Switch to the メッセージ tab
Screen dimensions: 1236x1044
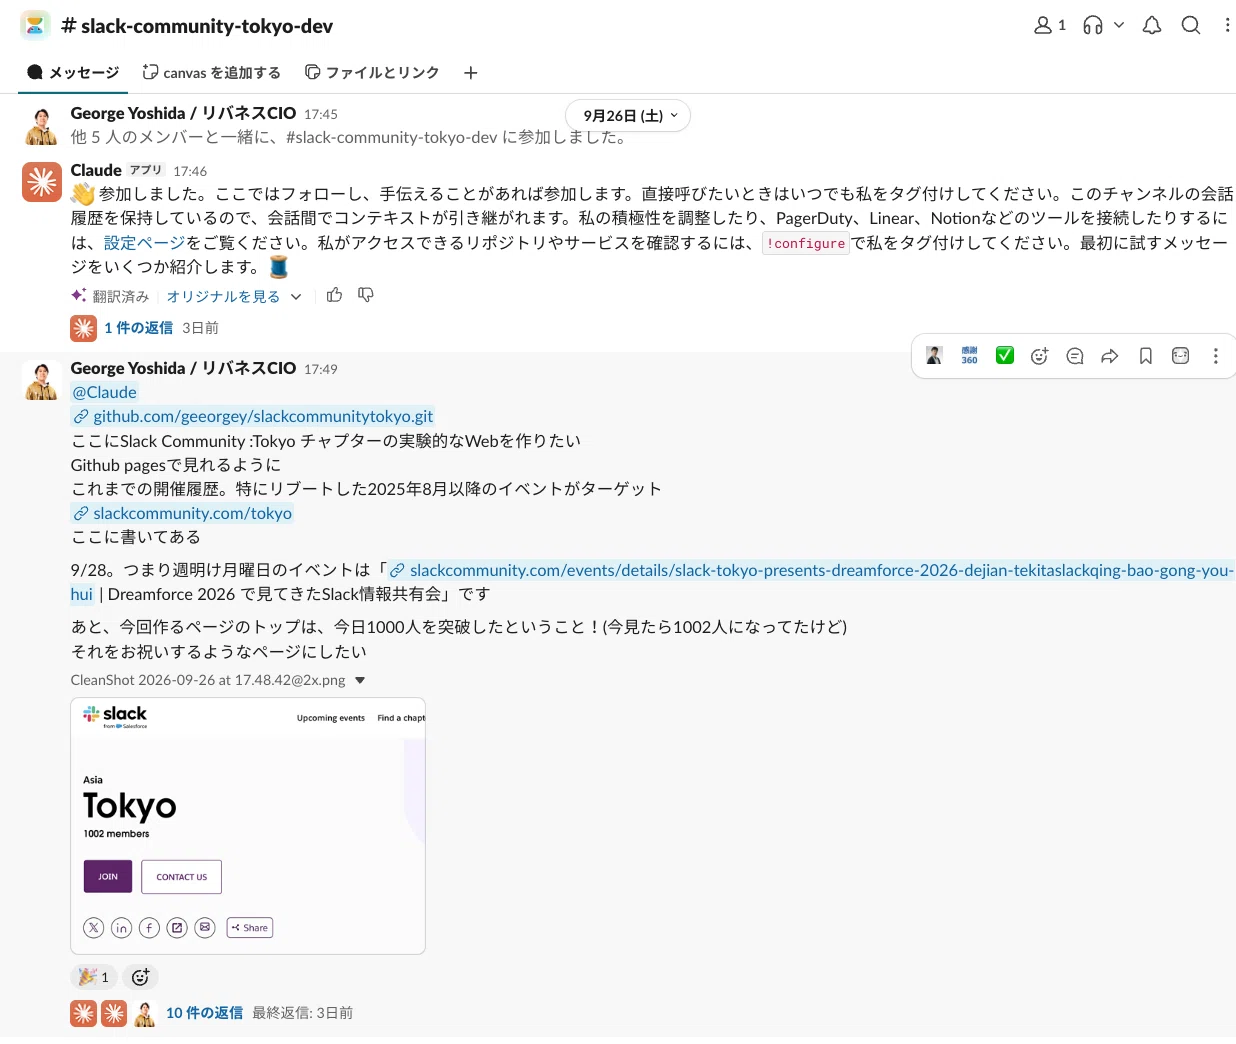tap(73, 72)
